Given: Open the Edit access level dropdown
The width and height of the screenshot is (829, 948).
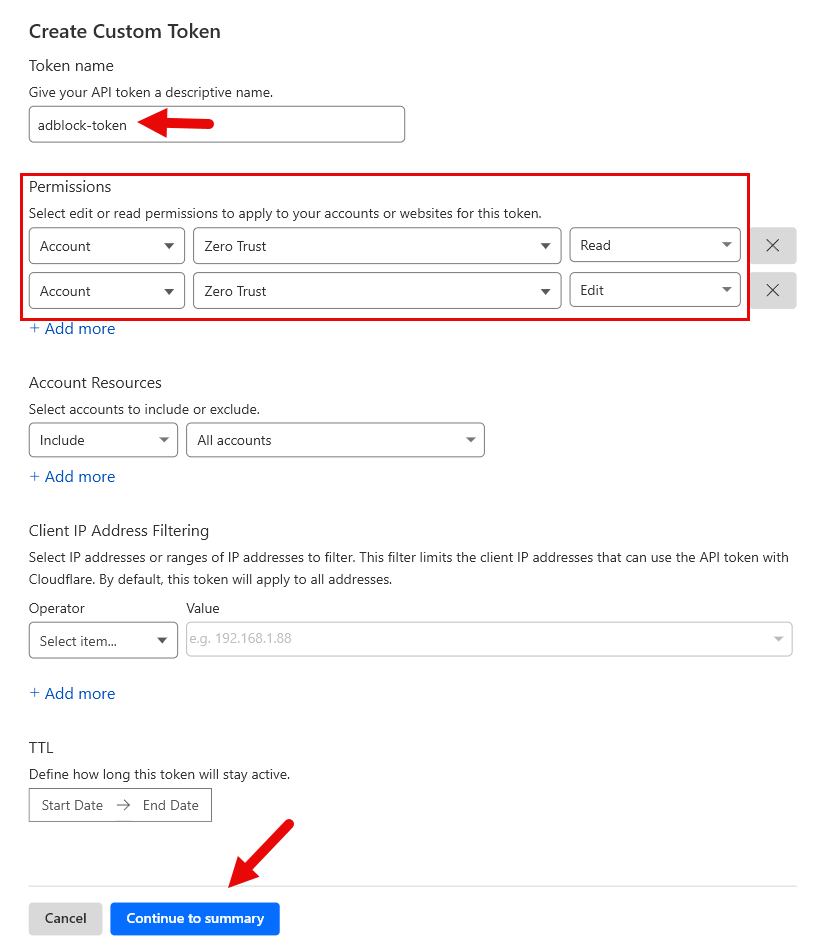Looking at the screenshot, I should click(655, 291).
